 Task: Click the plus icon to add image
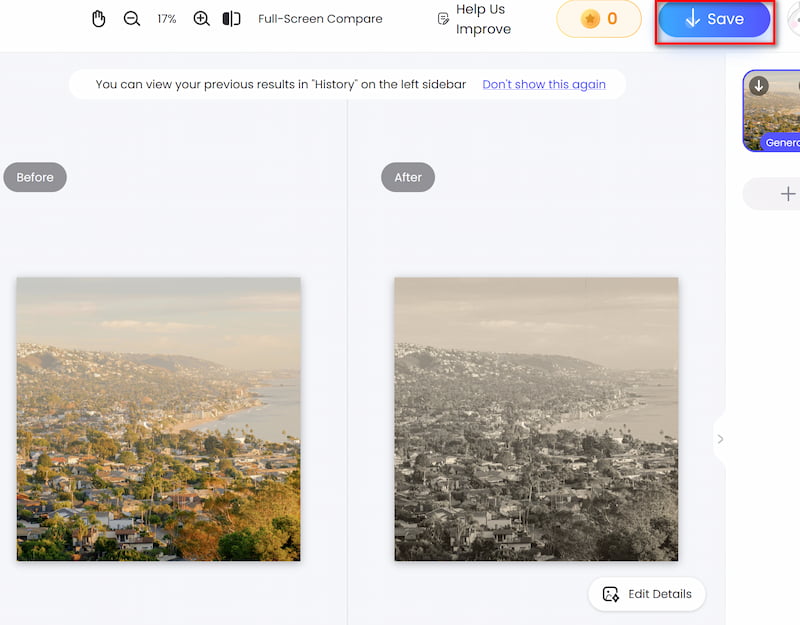(x=787, y=194)
